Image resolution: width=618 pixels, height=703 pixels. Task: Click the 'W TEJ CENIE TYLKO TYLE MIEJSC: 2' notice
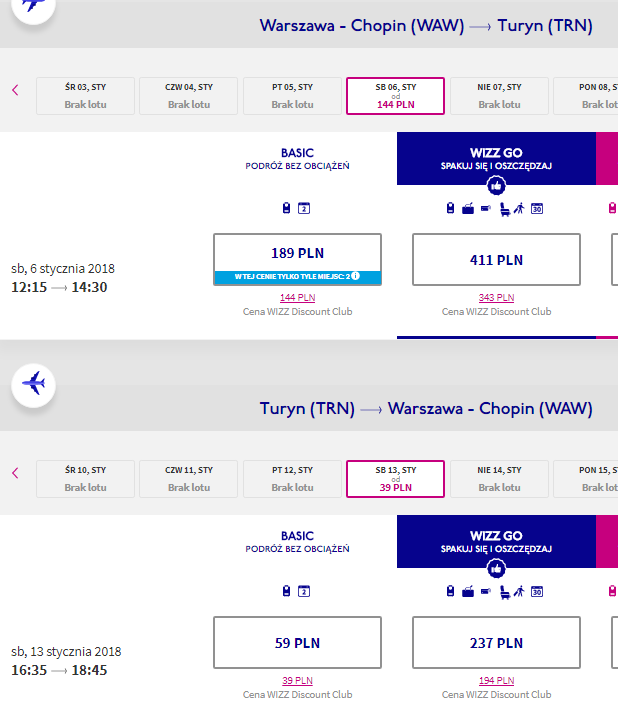(x=297, y=277)
